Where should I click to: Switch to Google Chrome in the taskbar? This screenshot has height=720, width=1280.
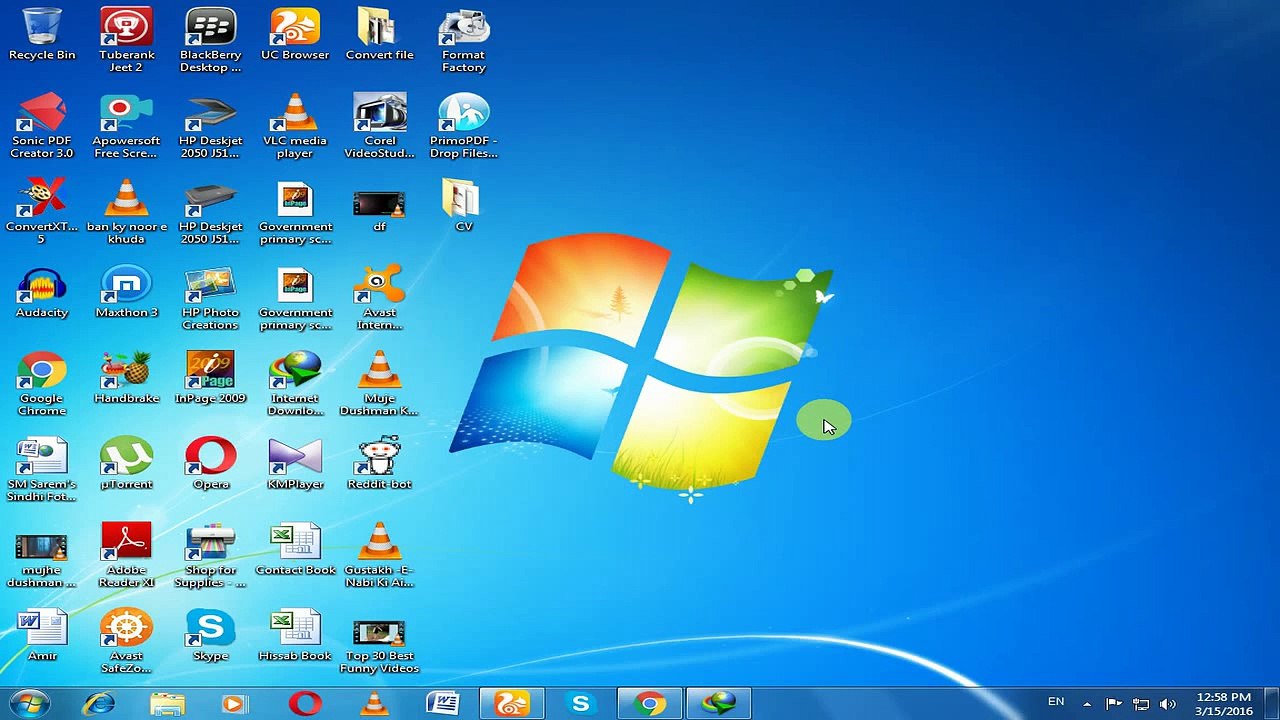649,704
